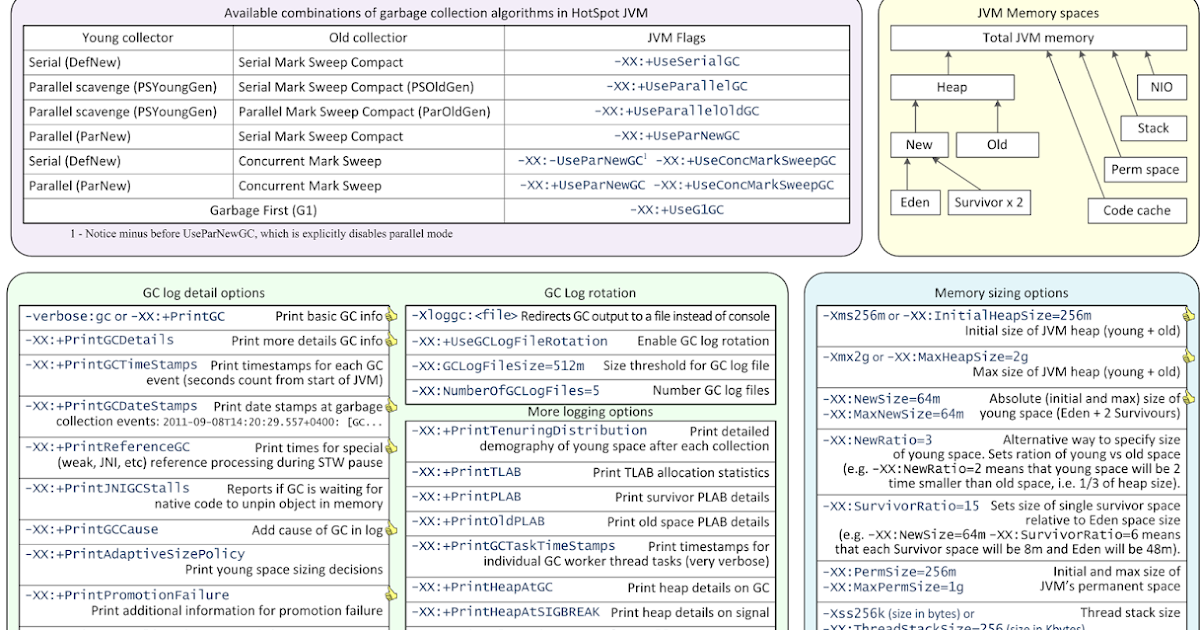
Task: Click the -XX:NumberOfGCLogFiles=5 option
Action: pos(505,391)
